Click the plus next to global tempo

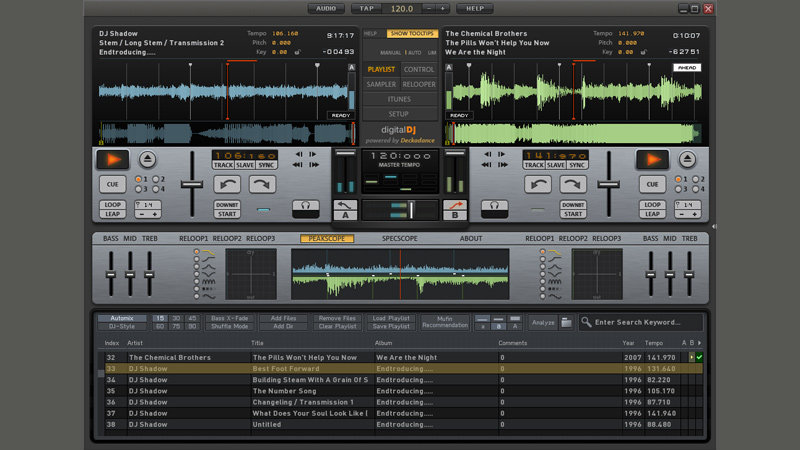[x=442, y=8]
